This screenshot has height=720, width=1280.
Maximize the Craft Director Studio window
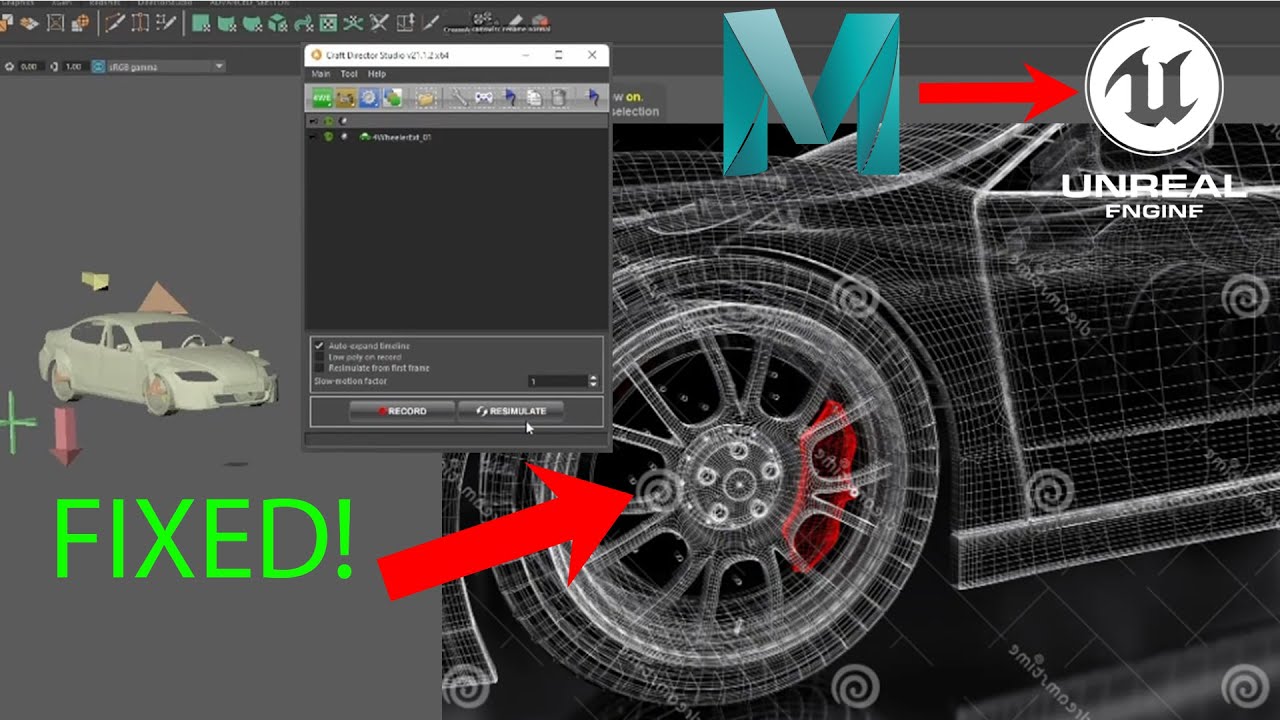559,55
